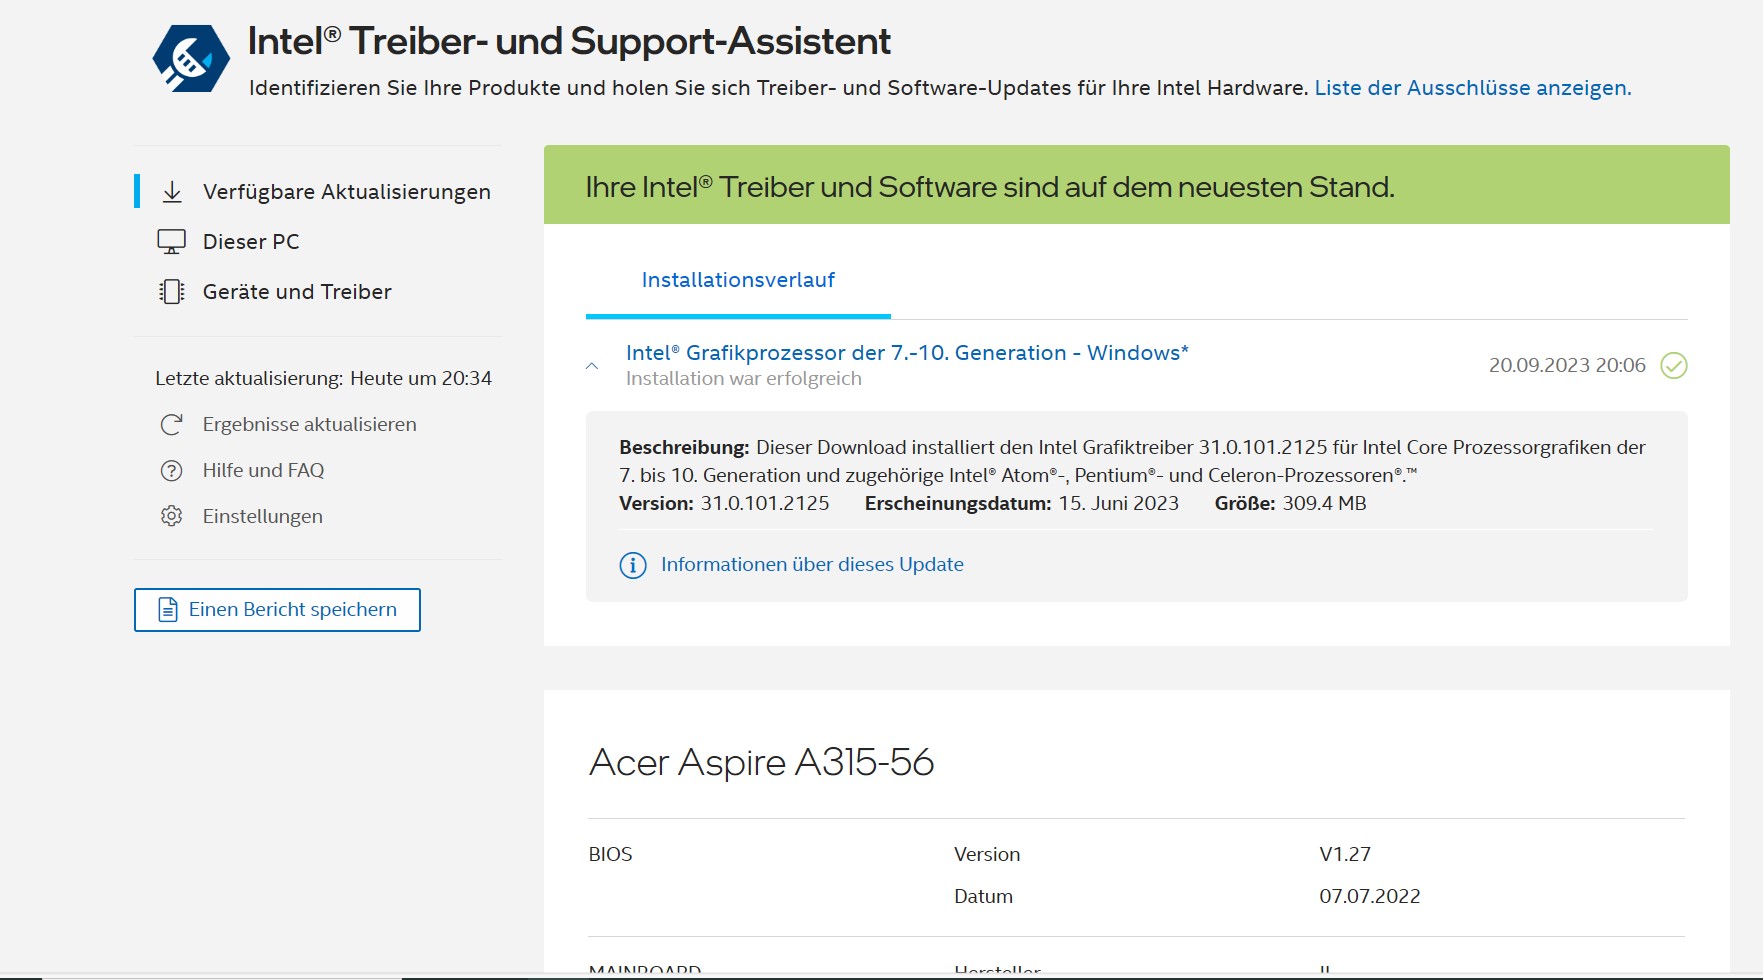Click the green success checkmark icon
Image resolution: width=1763 pixels, height=980 pixels.
pyautogui.click(x=1673, y=366)
